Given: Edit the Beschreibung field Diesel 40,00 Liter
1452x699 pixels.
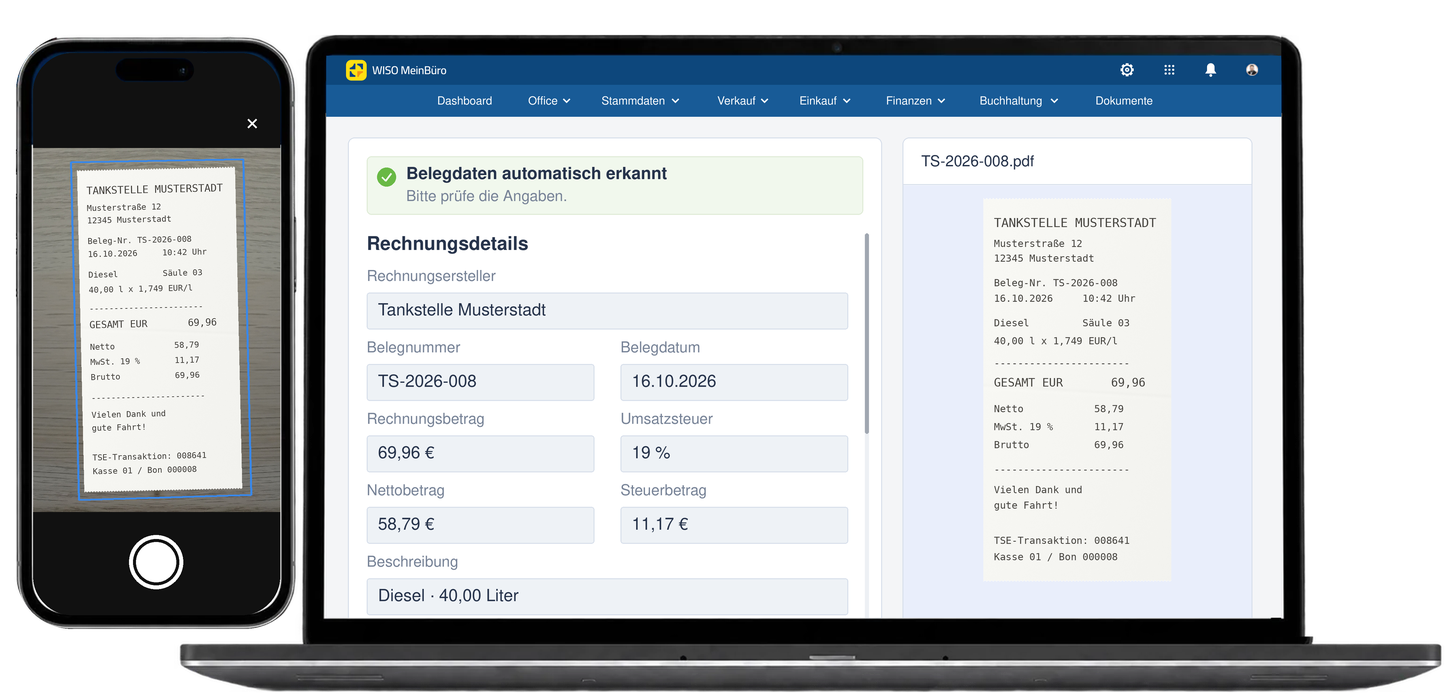Looking at the screenshot, I should coord(607,596).
